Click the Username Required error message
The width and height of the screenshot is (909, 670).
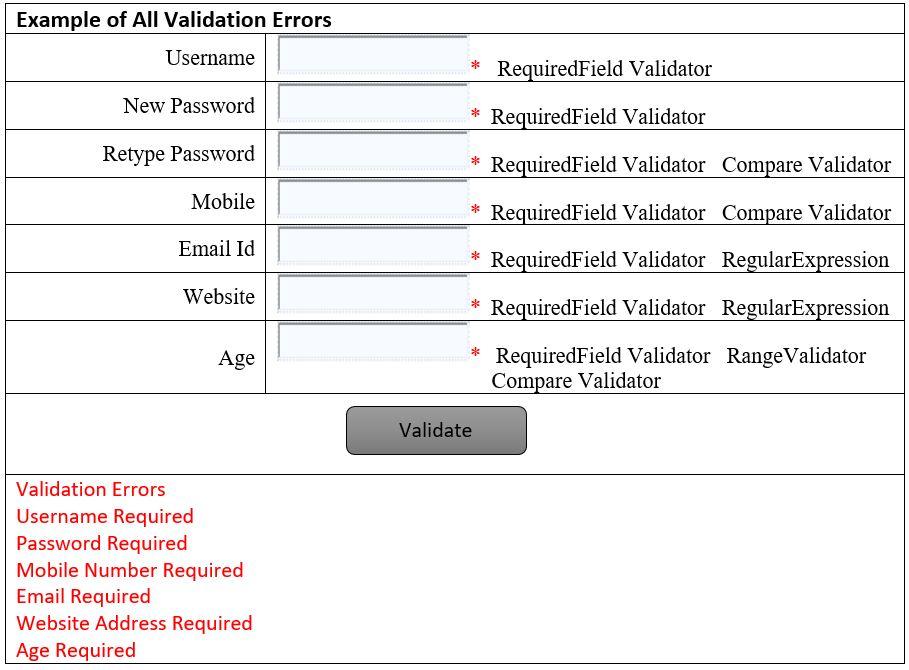[104, 516]
